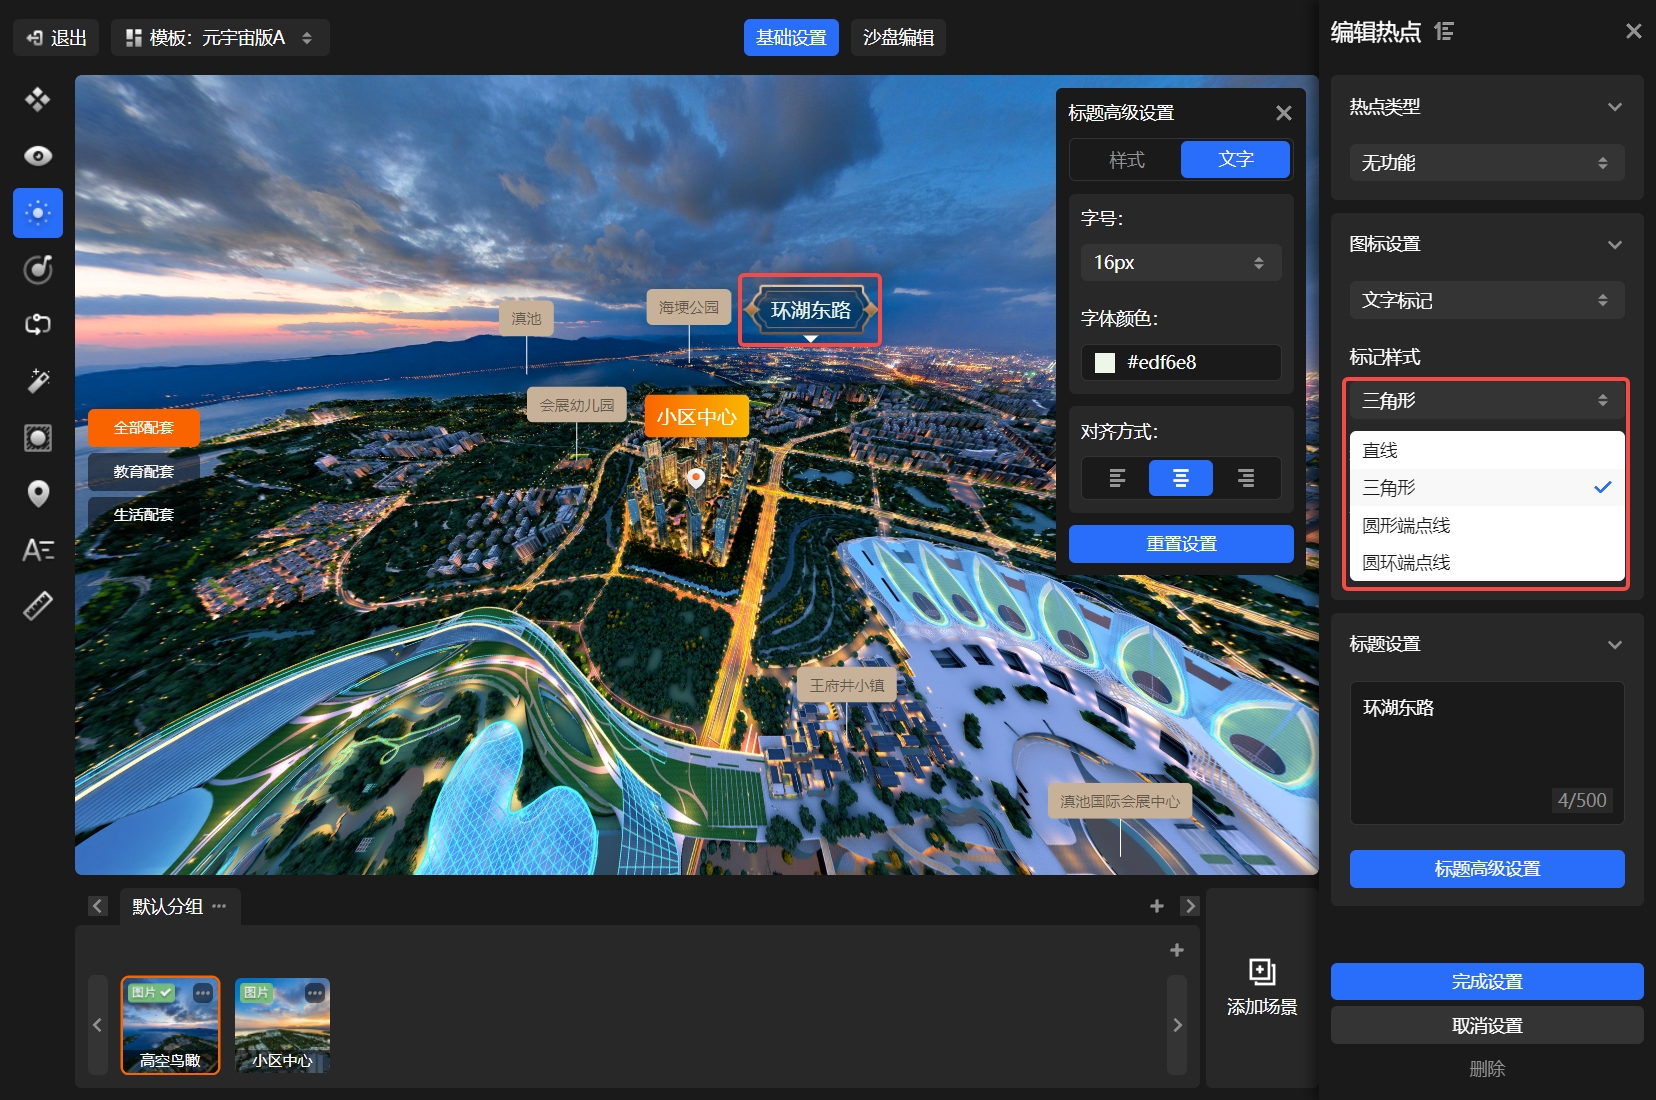Switch to the 沙盘编辑 tab

click(x=898, y=38)
